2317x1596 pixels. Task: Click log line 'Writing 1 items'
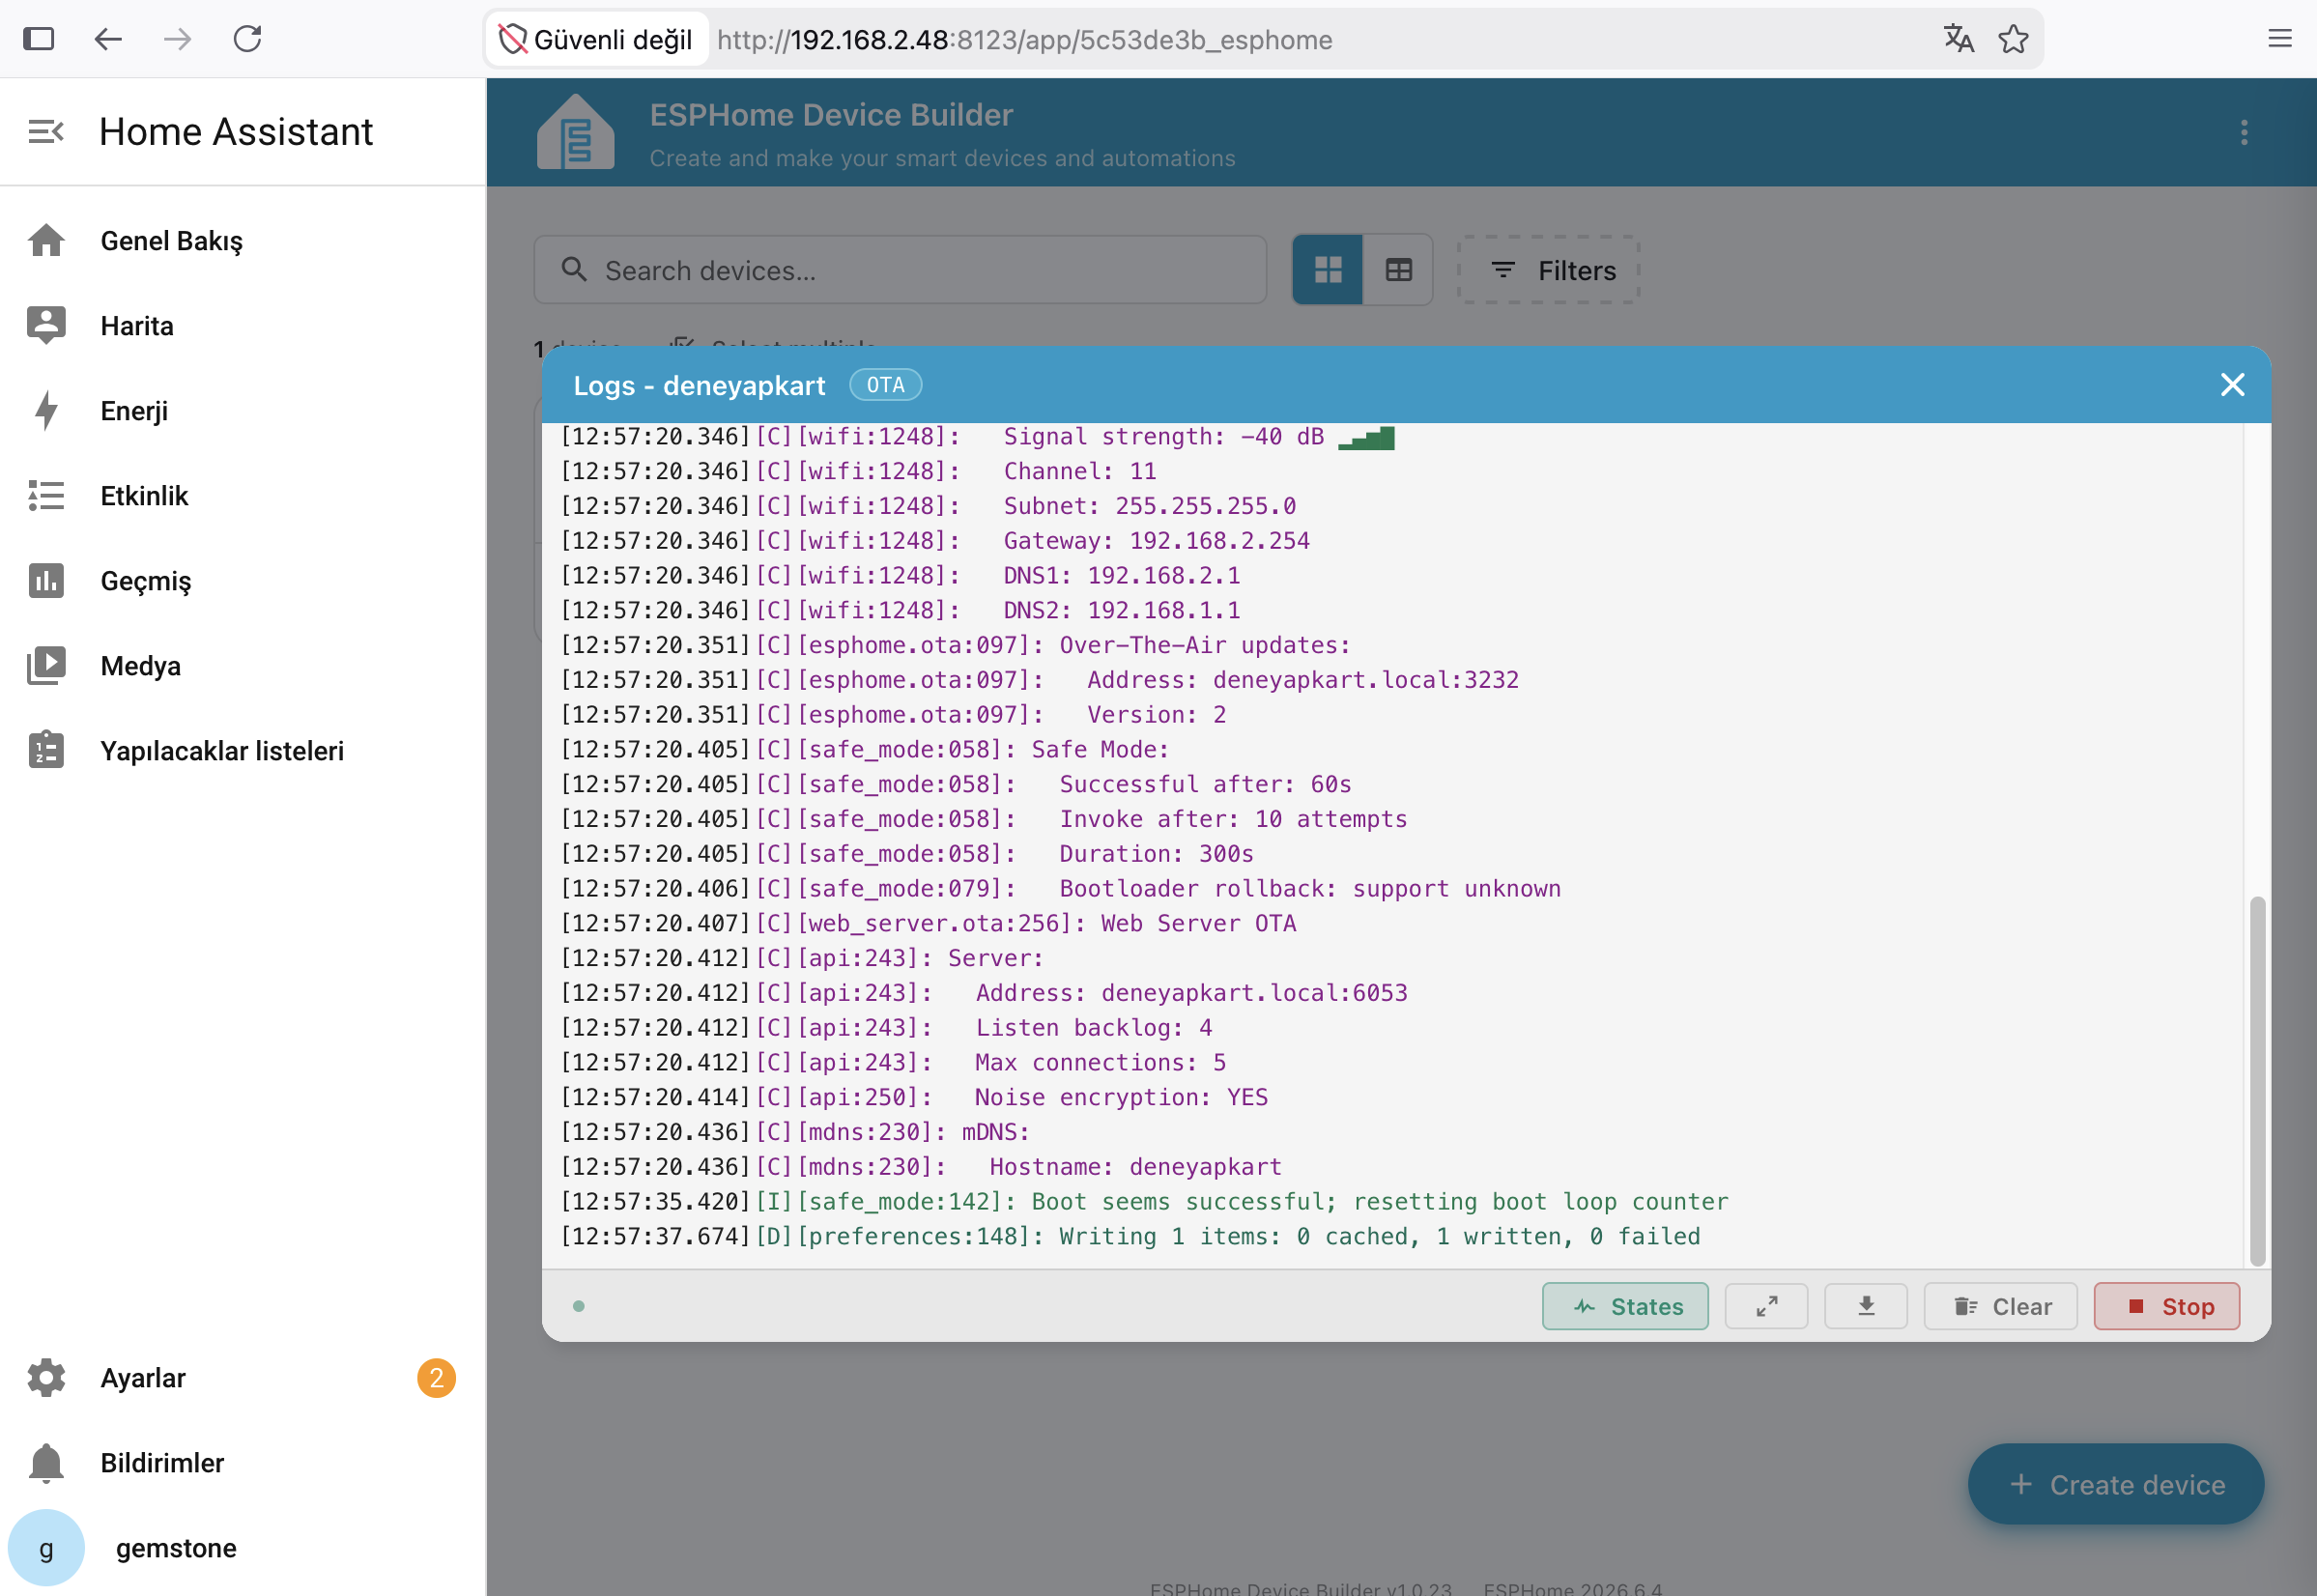pyautogui.click(x=1129, y=1236)
